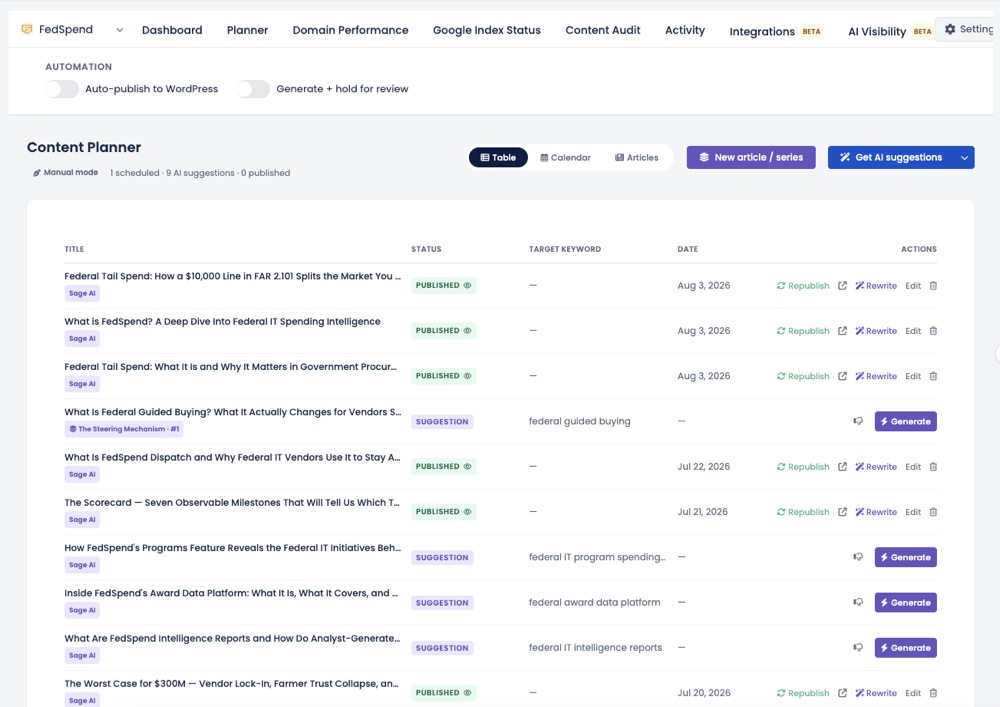Image resolution: width=1000 pixels, height=707 pixels.
Task: Open the Dashboard tab
Action: (x=172, y=30)
